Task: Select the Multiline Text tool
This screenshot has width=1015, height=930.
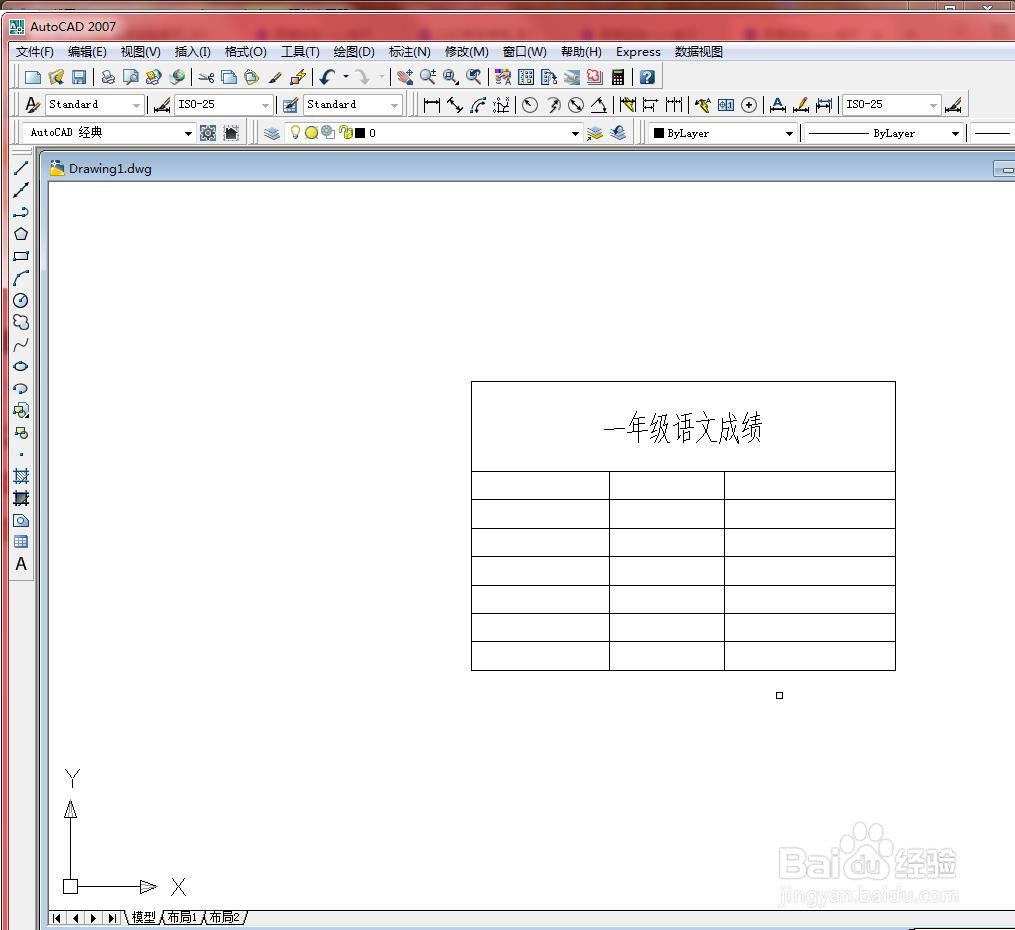Action: click(21, 564)
